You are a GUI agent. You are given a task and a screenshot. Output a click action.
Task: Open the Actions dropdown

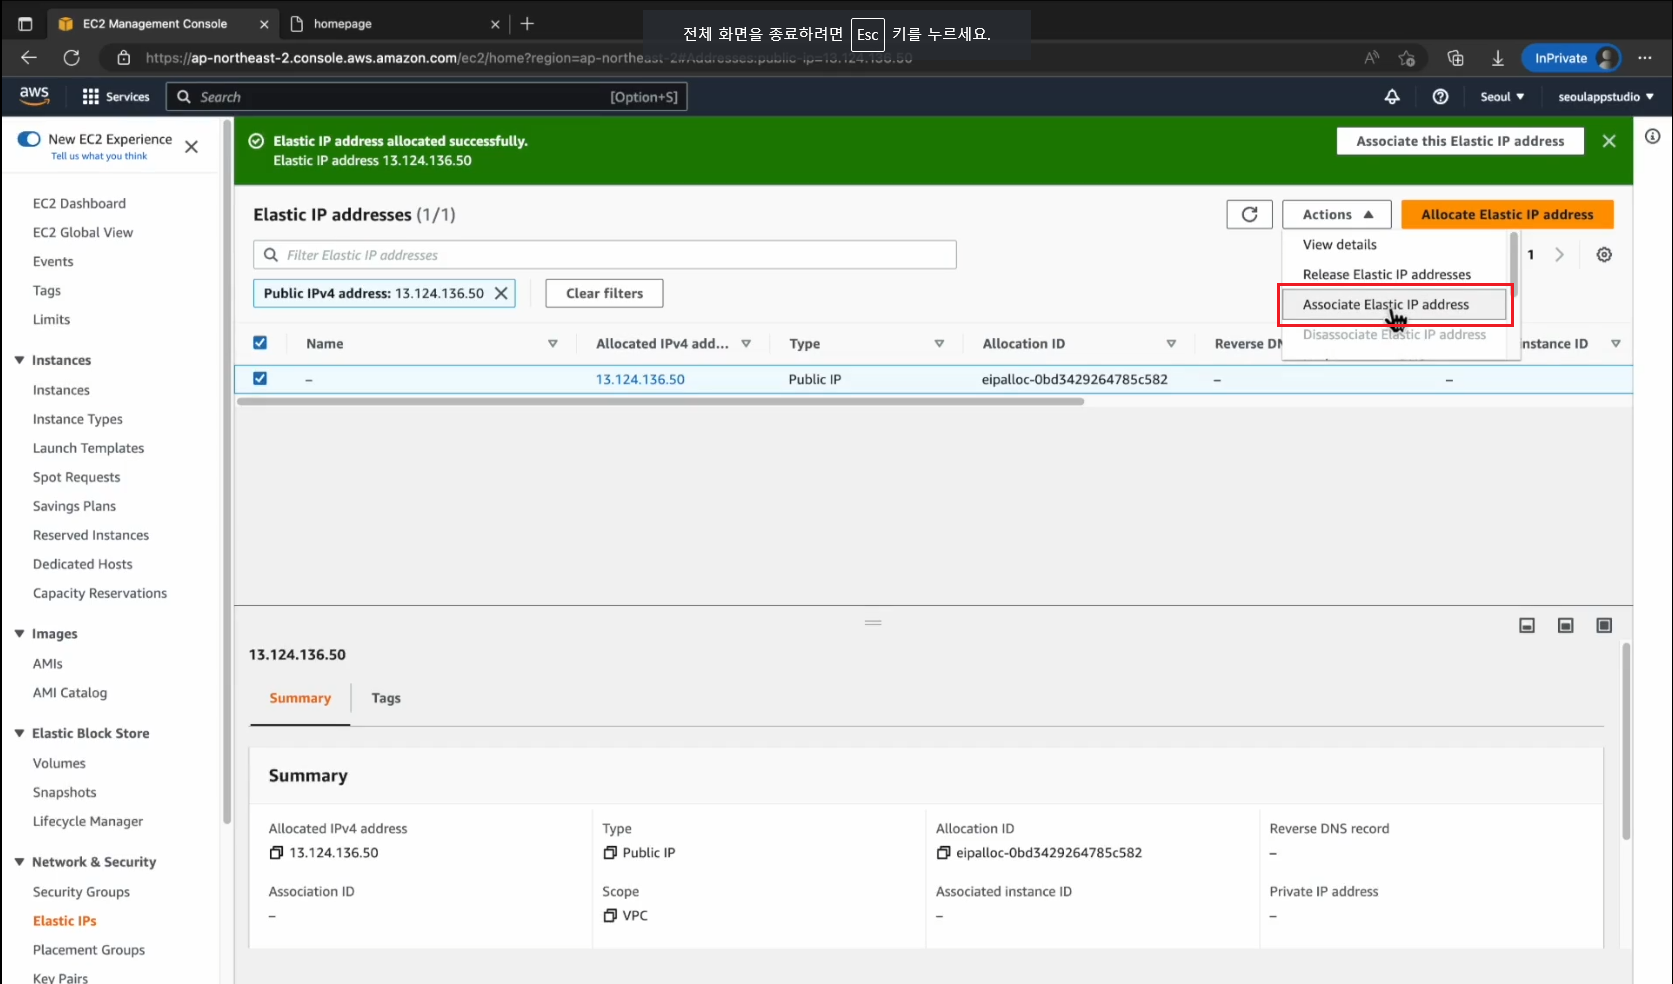coord(1337,214)
